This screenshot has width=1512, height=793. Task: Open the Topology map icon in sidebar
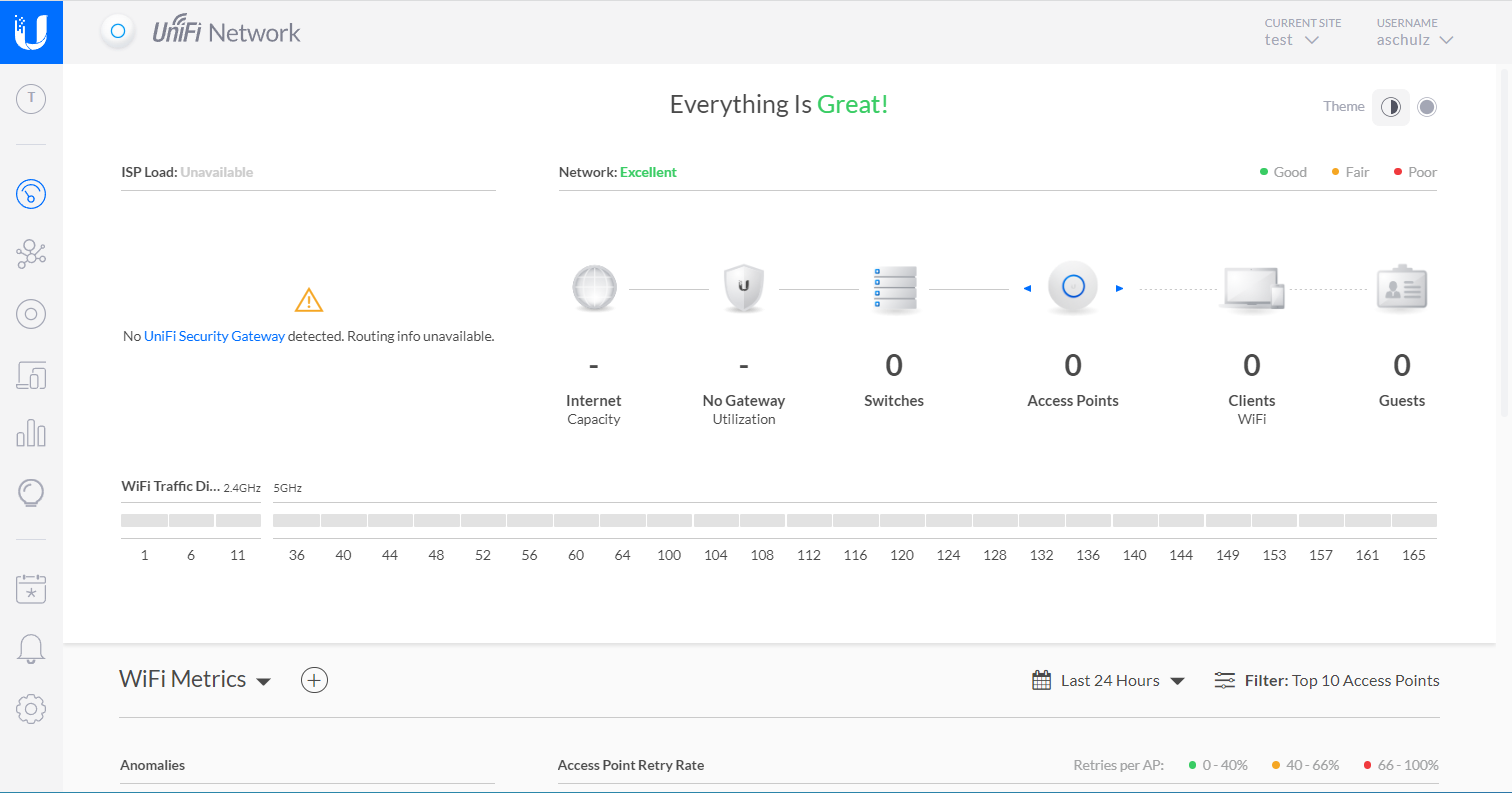32,254
